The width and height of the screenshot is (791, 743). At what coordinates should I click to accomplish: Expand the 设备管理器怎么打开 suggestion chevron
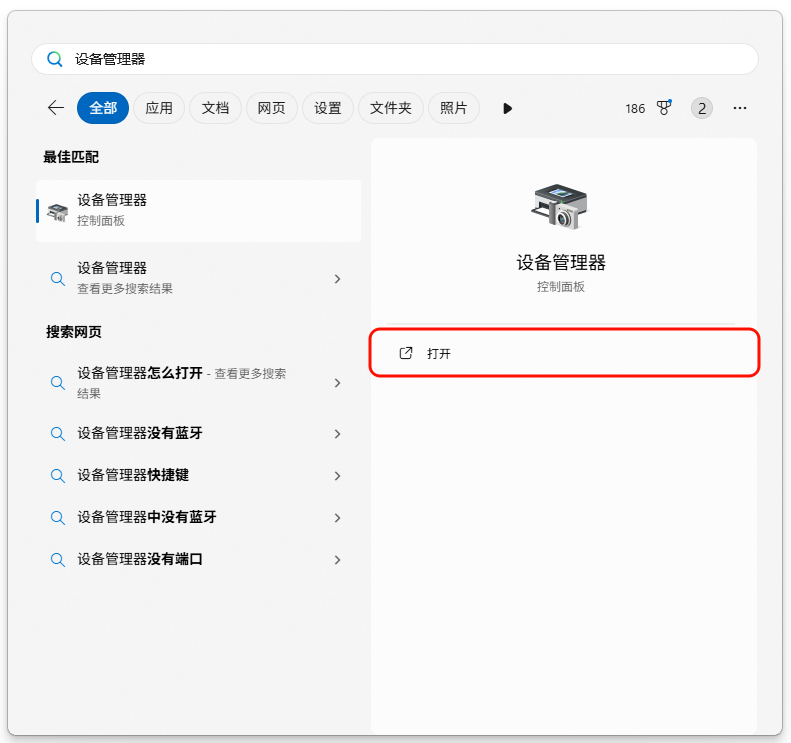coord(338,383)
